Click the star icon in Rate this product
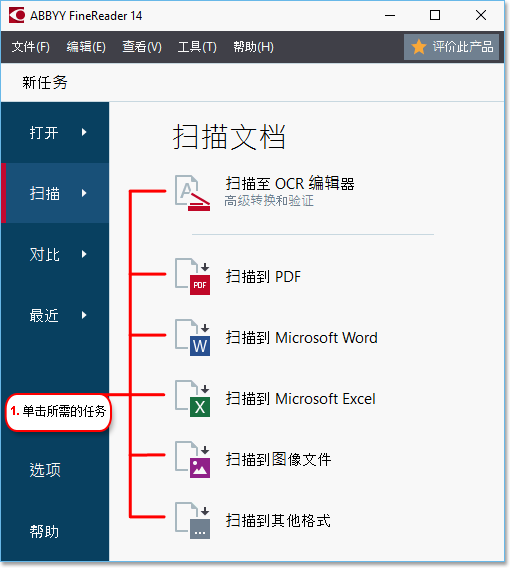Viewport: 513px width, 570px height. (x=419, y=47)
